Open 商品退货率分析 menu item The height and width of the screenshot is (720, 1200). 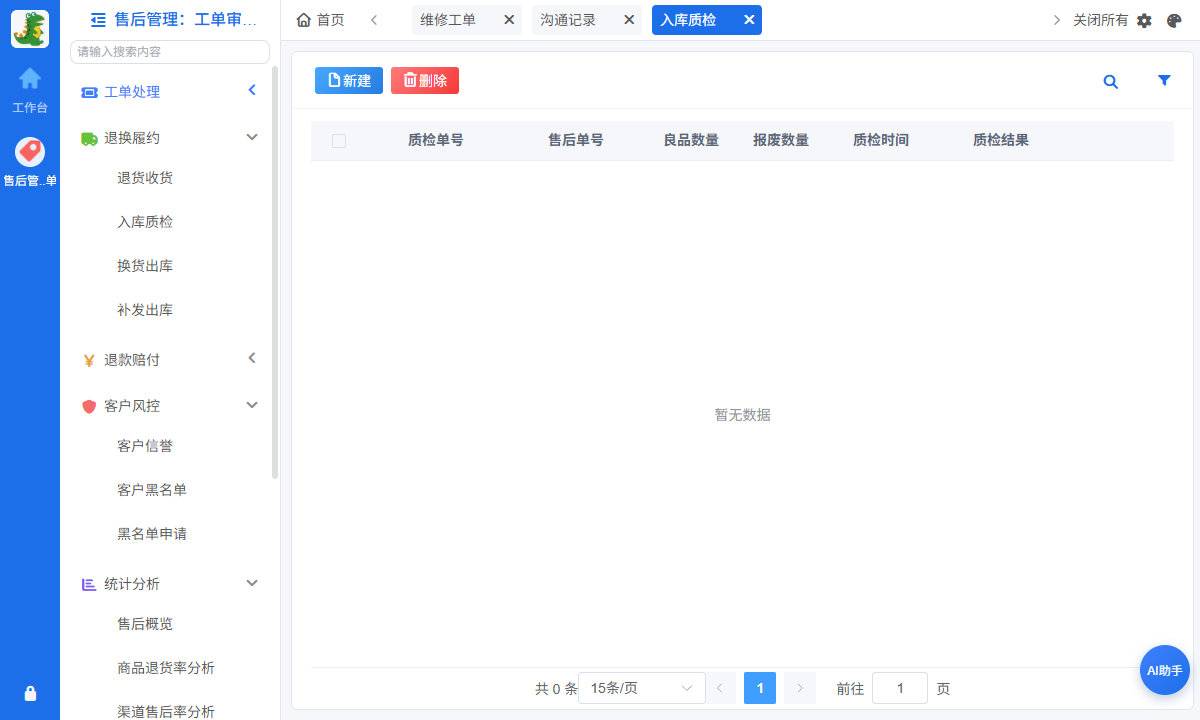coord(166,668)
